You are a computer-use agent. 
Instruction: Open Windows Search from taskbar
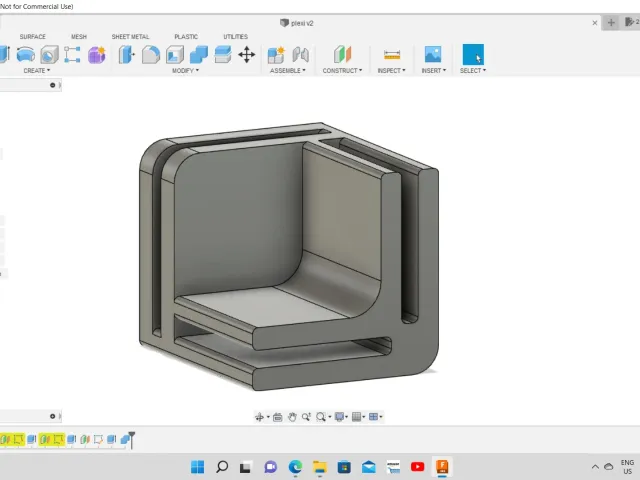(x=222, y=467)
